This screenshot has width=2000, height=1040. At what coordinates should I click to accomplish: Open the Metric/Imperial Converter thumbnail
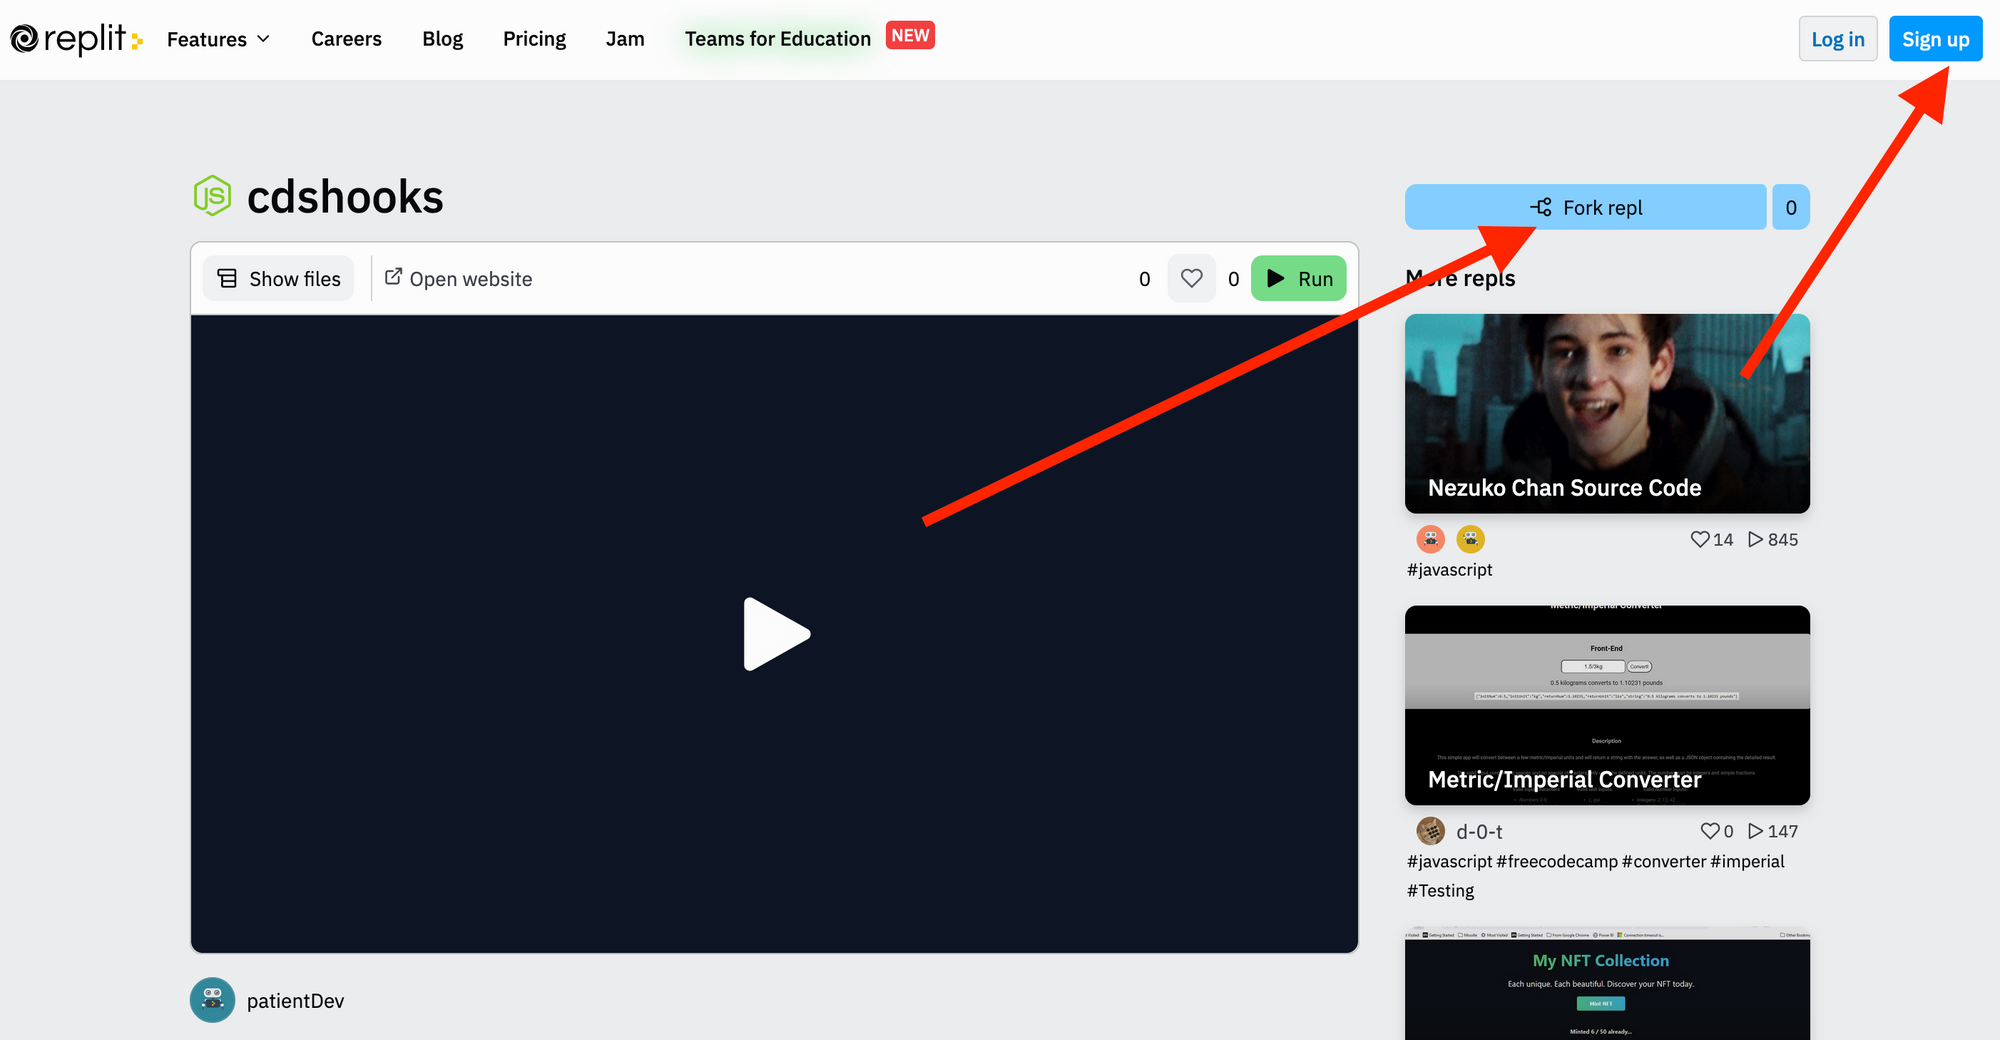(x=1607, y=705)
